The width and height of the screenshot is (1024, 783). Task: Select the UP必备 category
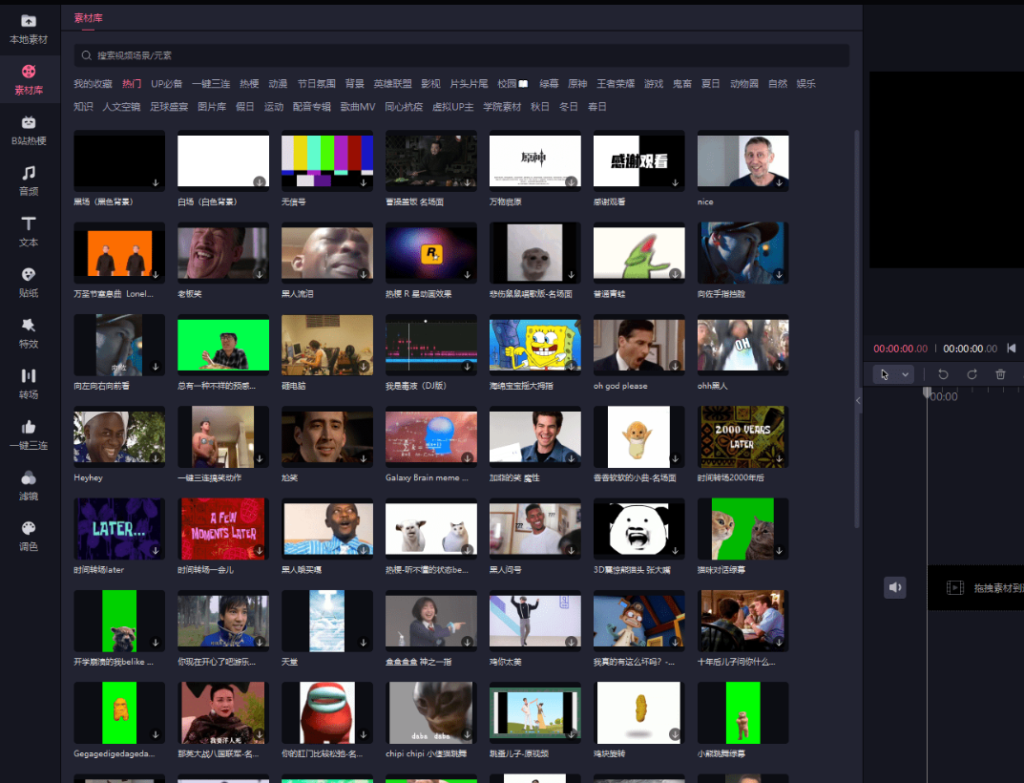coord(167,84)
